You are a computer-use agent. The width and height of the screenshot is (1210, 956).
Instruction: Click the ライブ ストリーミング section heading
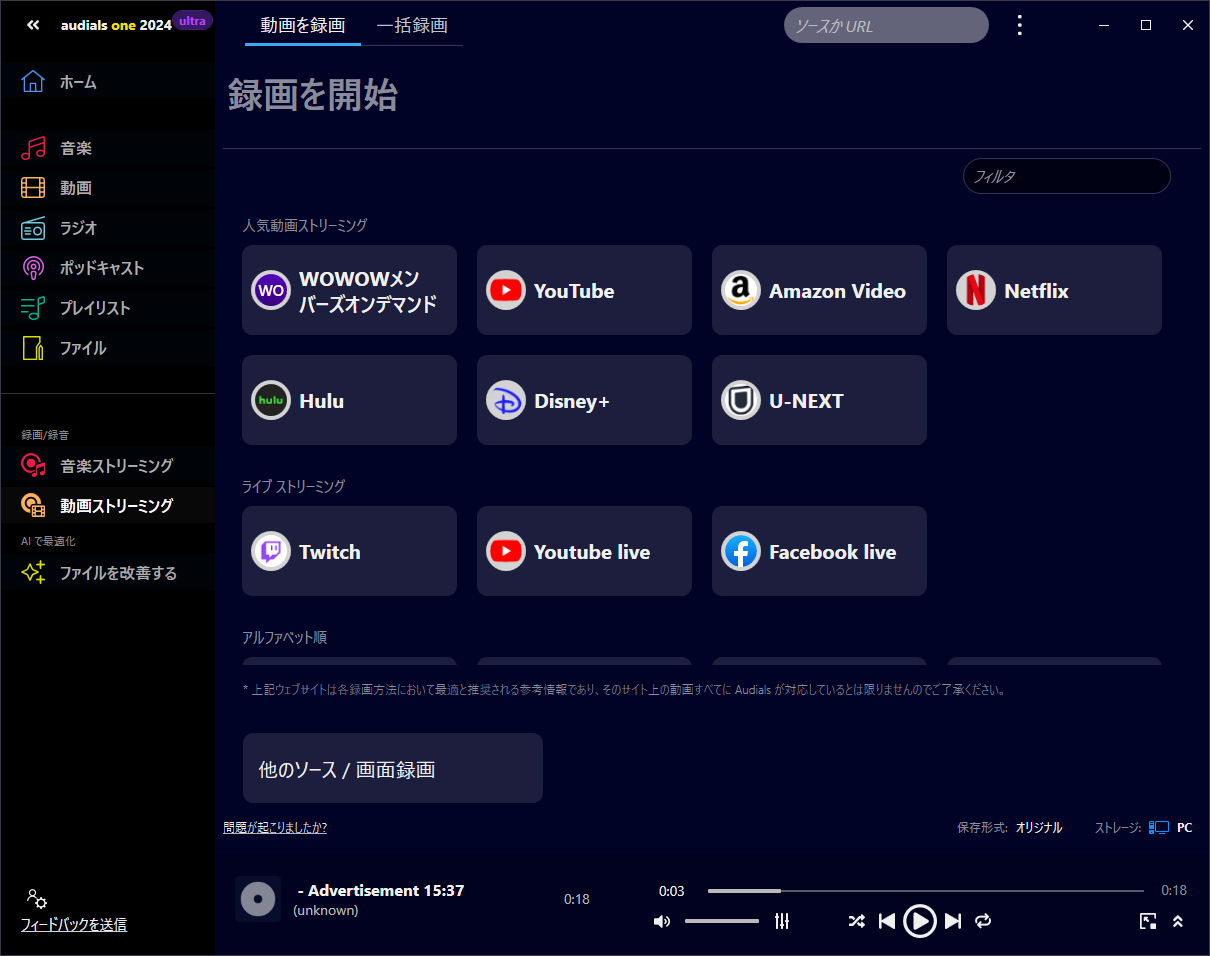(x=294, y=486)
